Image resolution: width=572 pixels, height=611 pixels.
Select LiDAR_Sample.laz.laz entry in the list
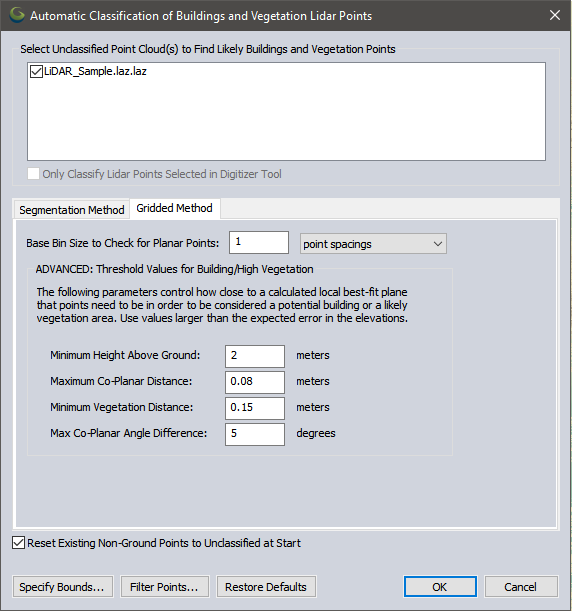coord(95,71)
